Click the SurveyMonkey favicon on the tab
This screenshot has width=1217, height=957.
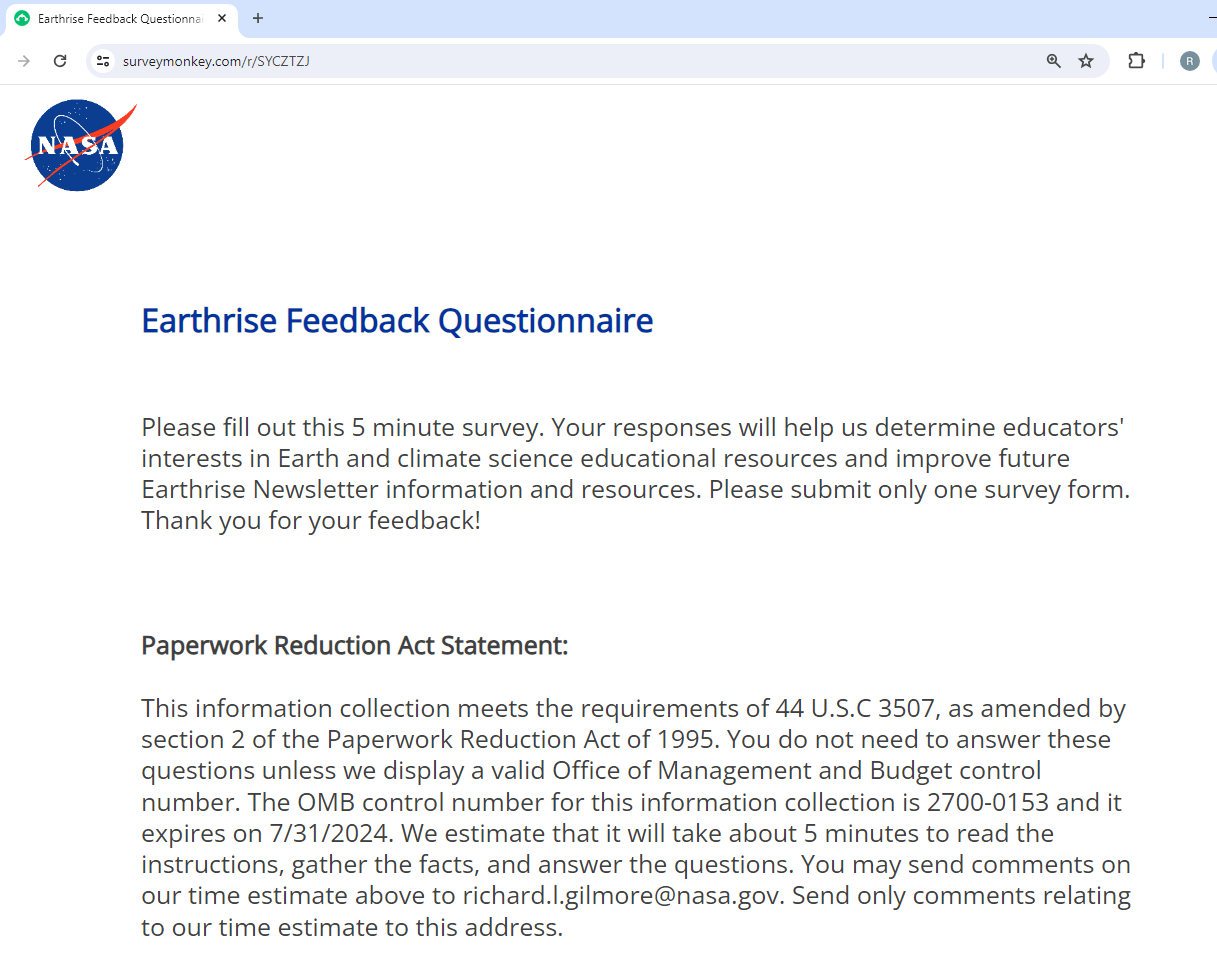coord(22,18)
